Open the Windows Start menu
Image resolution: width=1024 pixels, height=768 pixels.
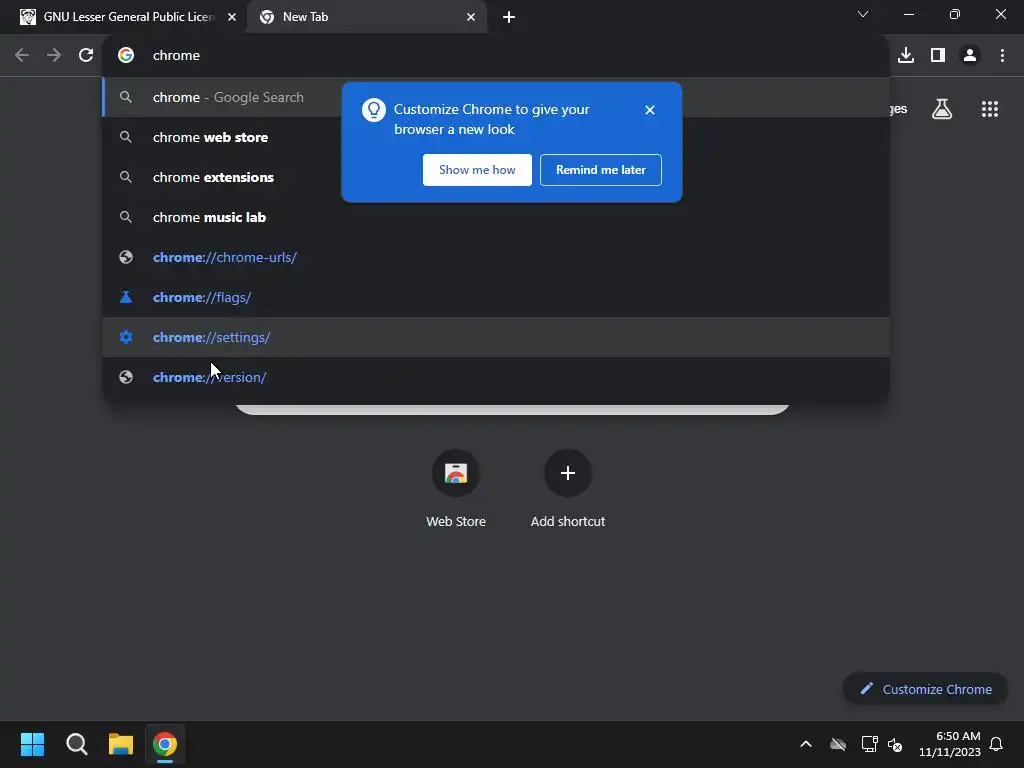pyautogui.click(x=32, y=744)
